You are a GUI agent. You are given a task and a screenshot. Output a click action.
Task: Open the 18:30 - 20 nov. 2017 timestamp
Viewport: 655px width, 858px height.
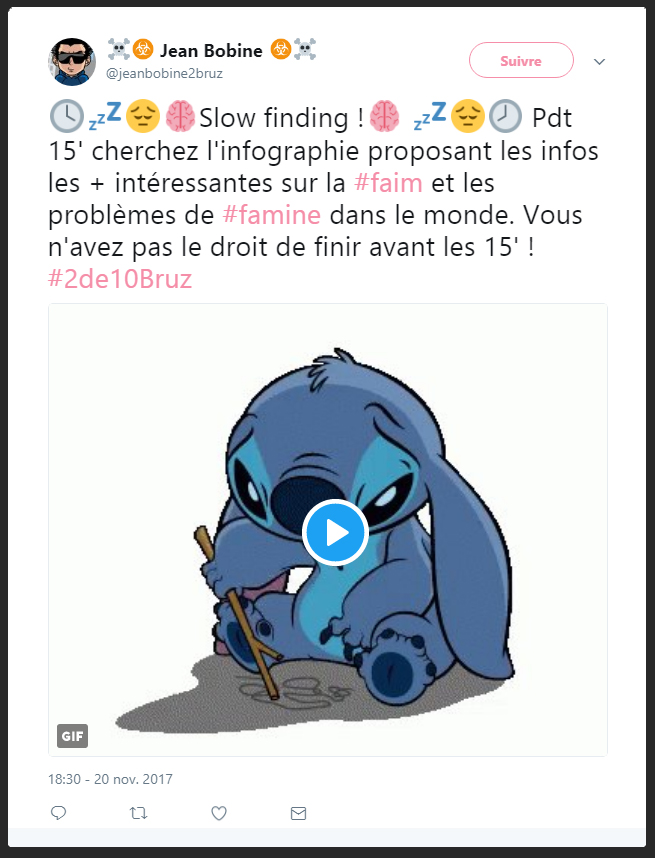click(x=110, y=779)
